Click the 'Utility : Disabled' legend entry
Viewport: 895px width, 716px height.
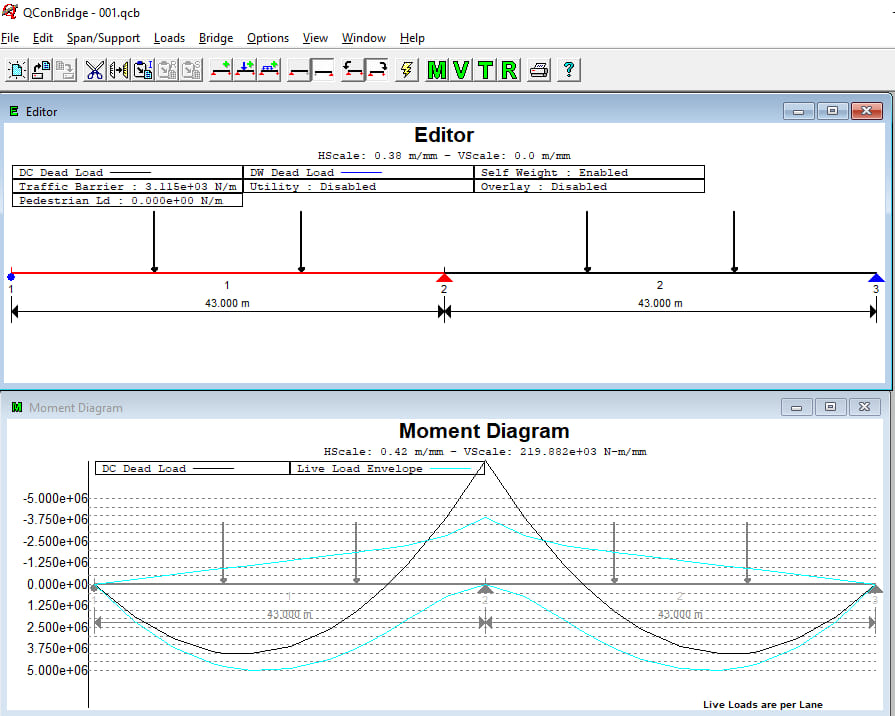358,187
